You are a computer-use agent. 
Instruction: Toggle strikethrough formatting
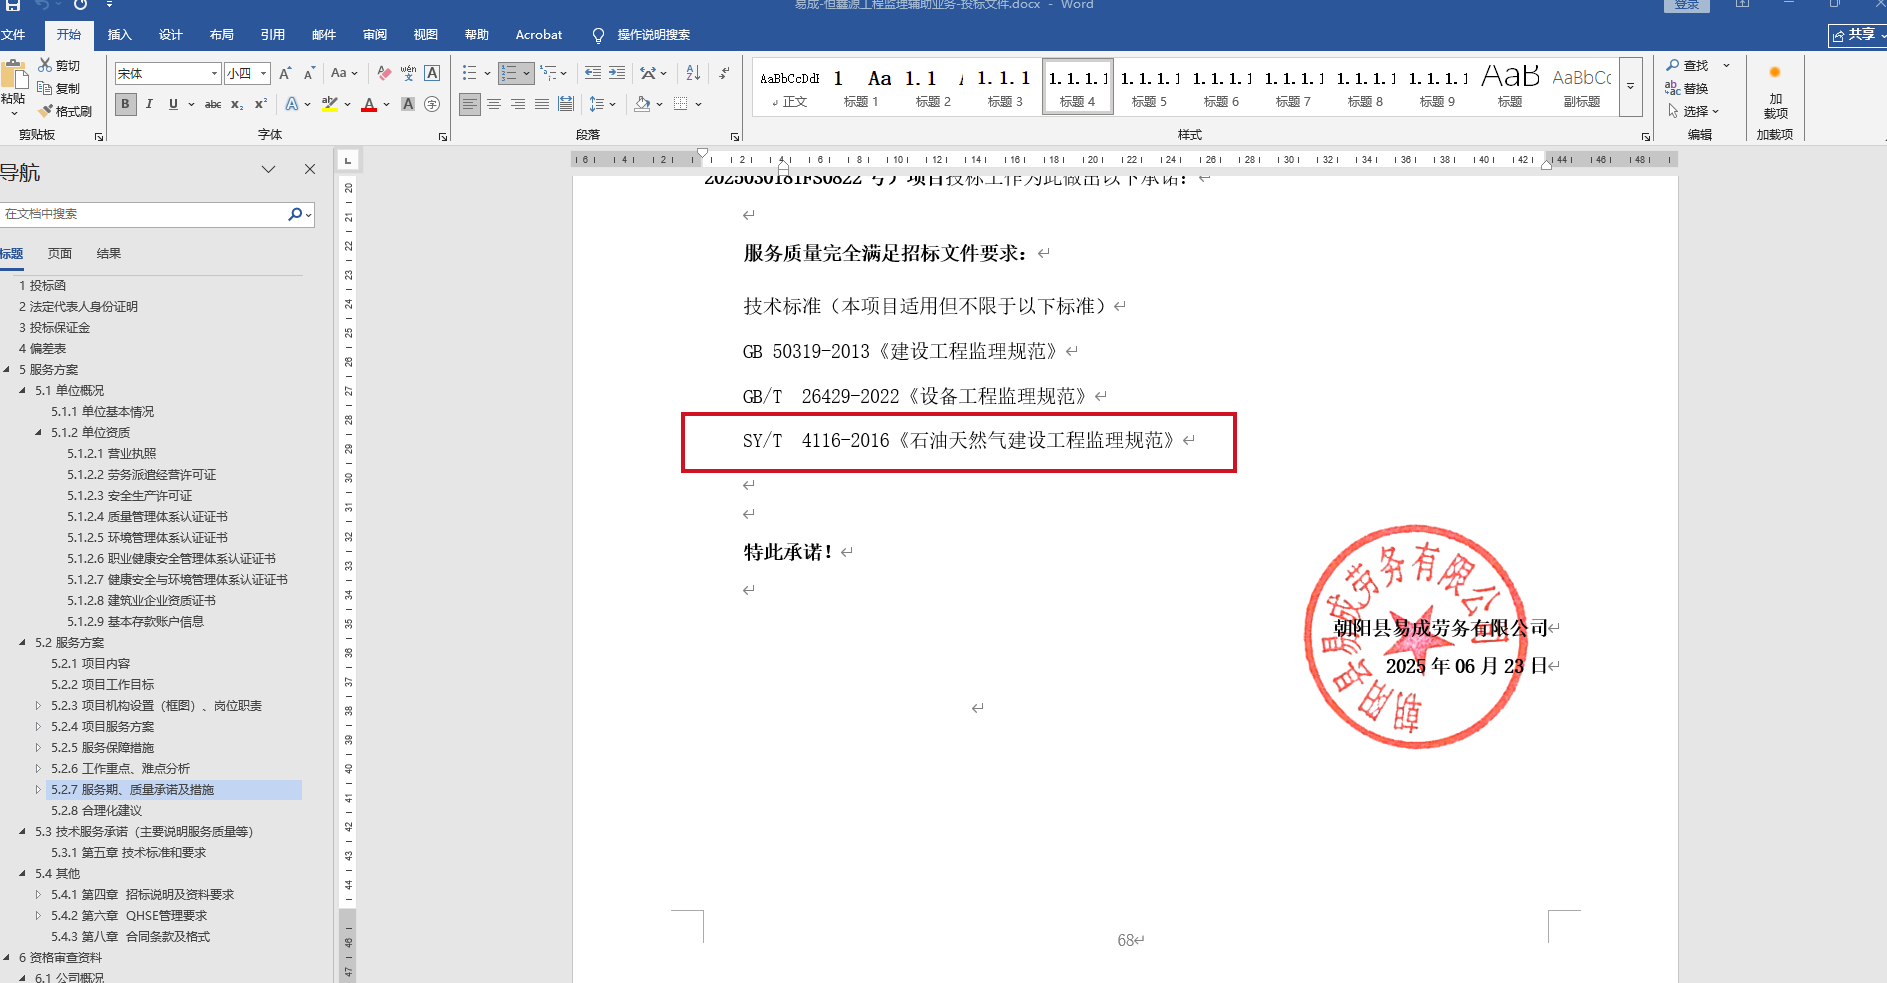(x=213, y=104)
